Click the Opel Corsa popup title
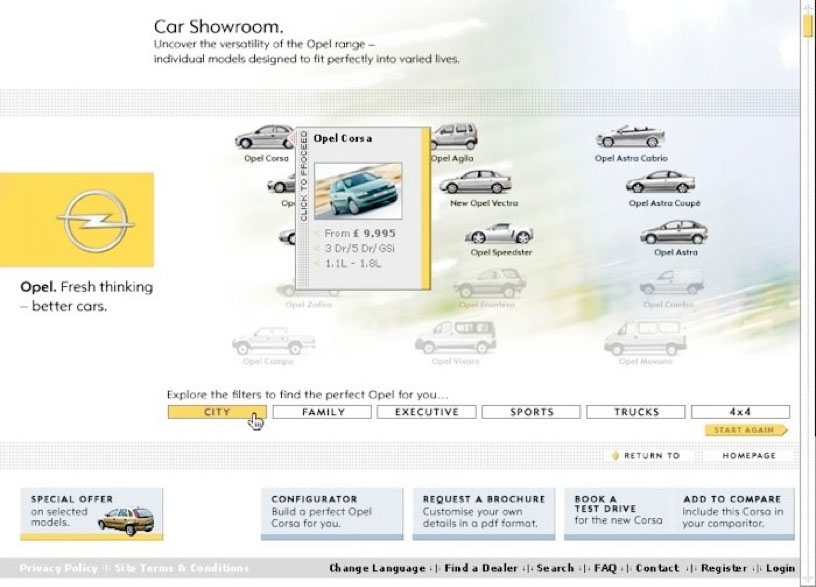Screen dimensions: 816x587 tap(343, 138)
